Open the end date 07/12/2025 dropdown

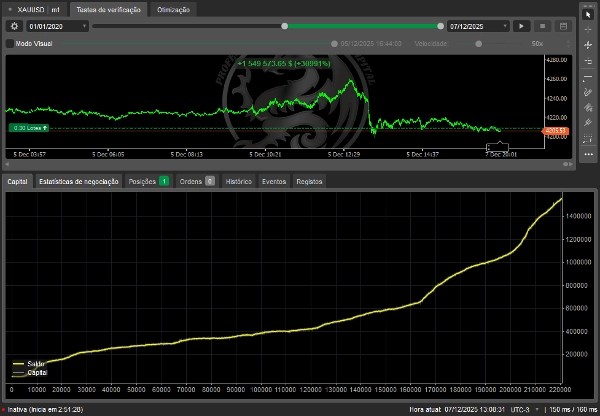tap(478, 26)
